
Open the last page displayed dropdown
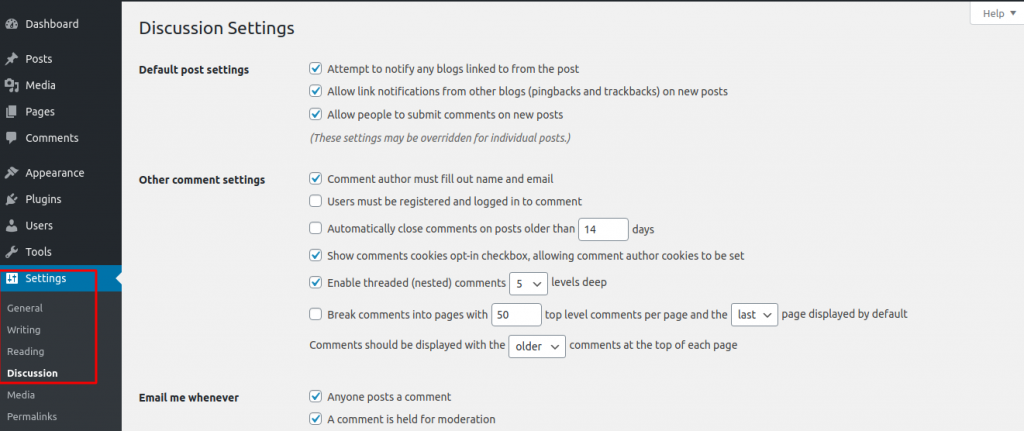tap(754, 314)
